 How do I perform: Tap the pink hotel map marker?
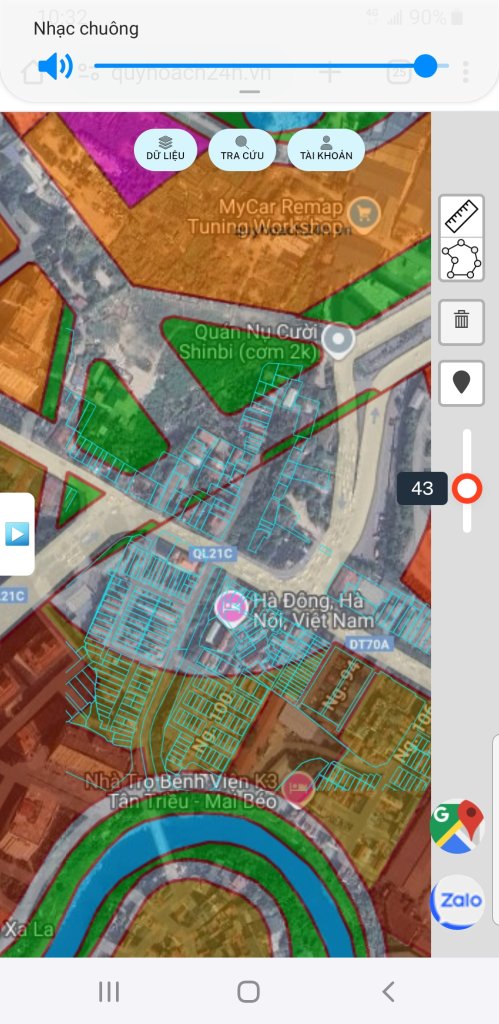click(231, 609)
